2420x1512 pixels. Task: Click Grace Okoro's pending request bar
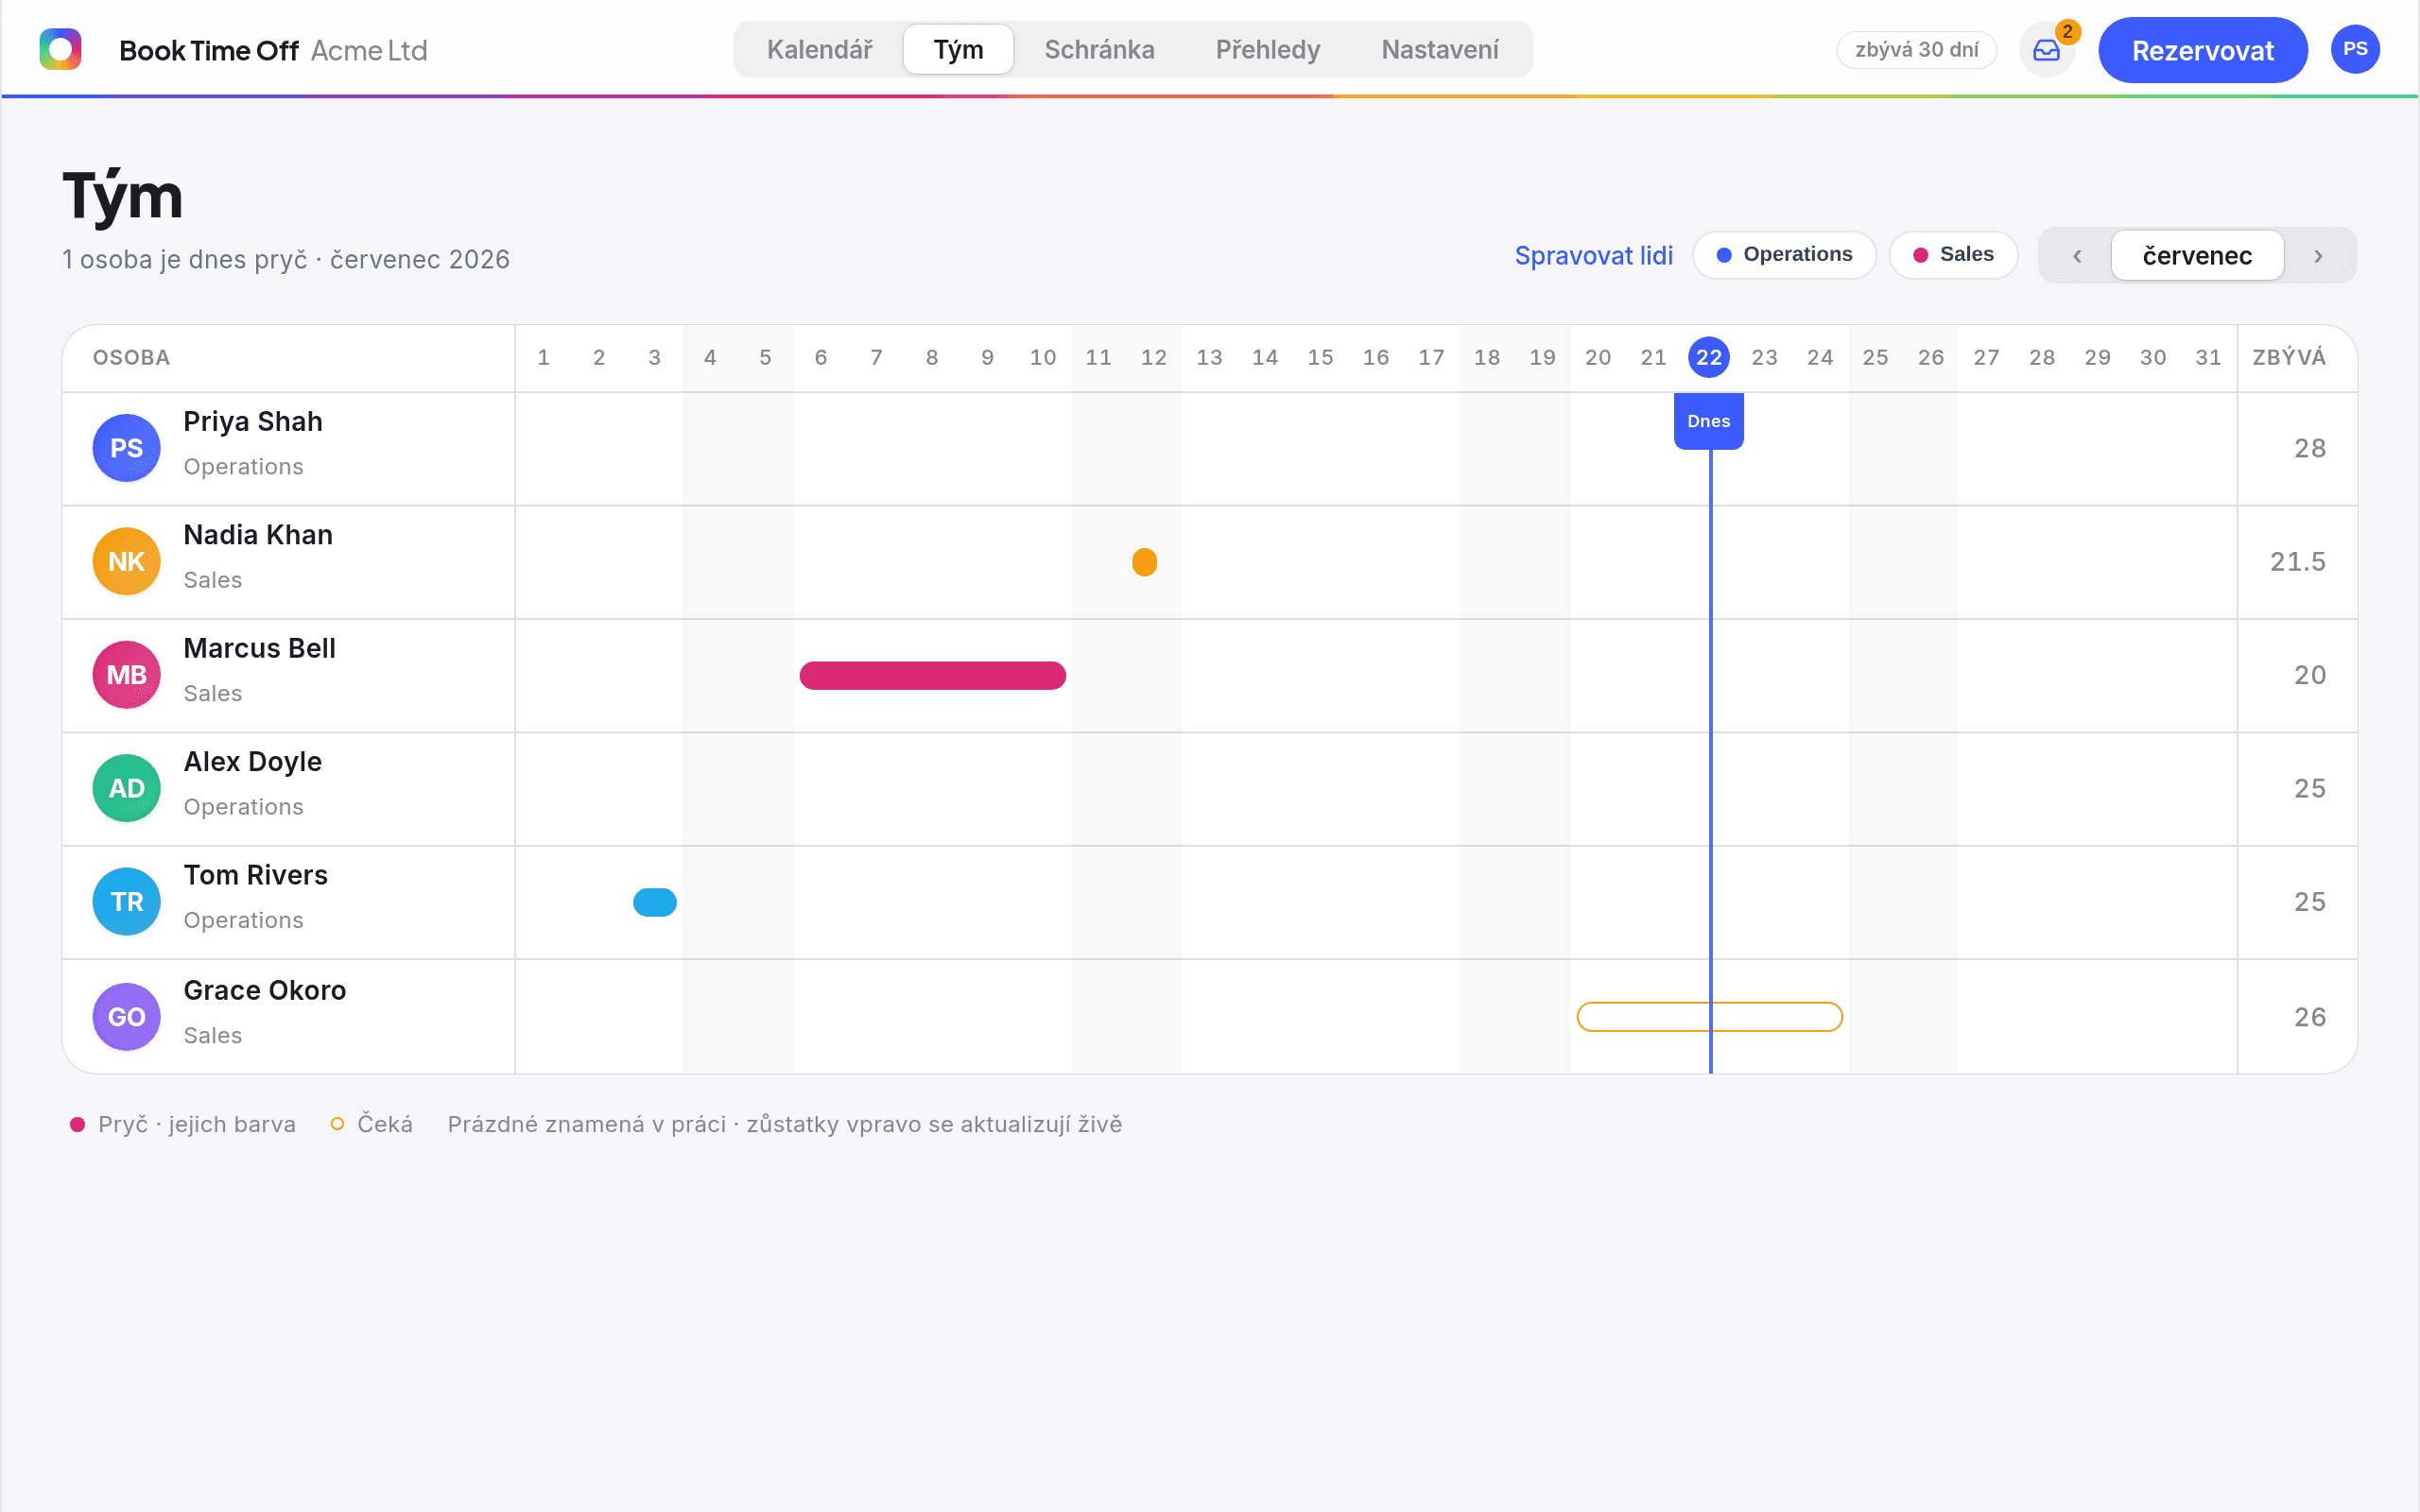1709,1017
